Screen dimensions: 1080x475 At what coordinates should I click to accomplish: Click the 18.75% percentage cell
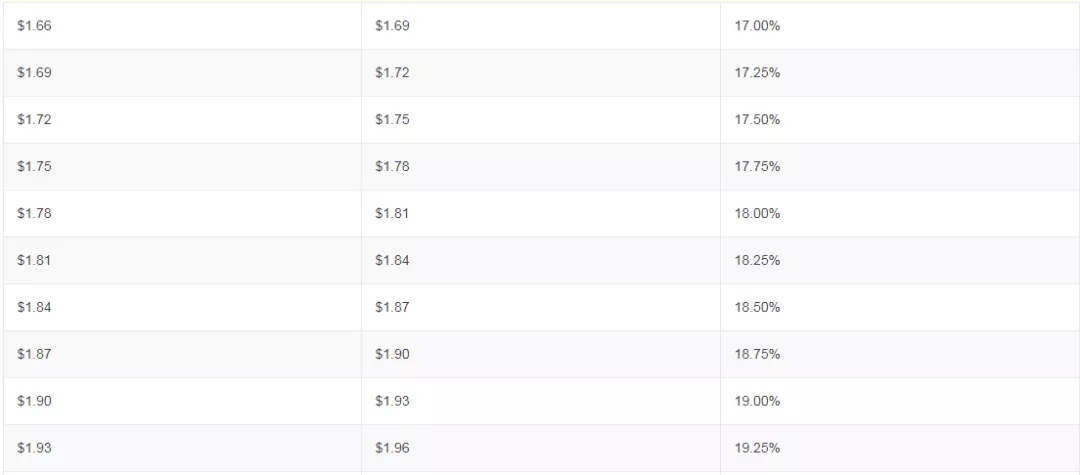(x=757, y=355)
